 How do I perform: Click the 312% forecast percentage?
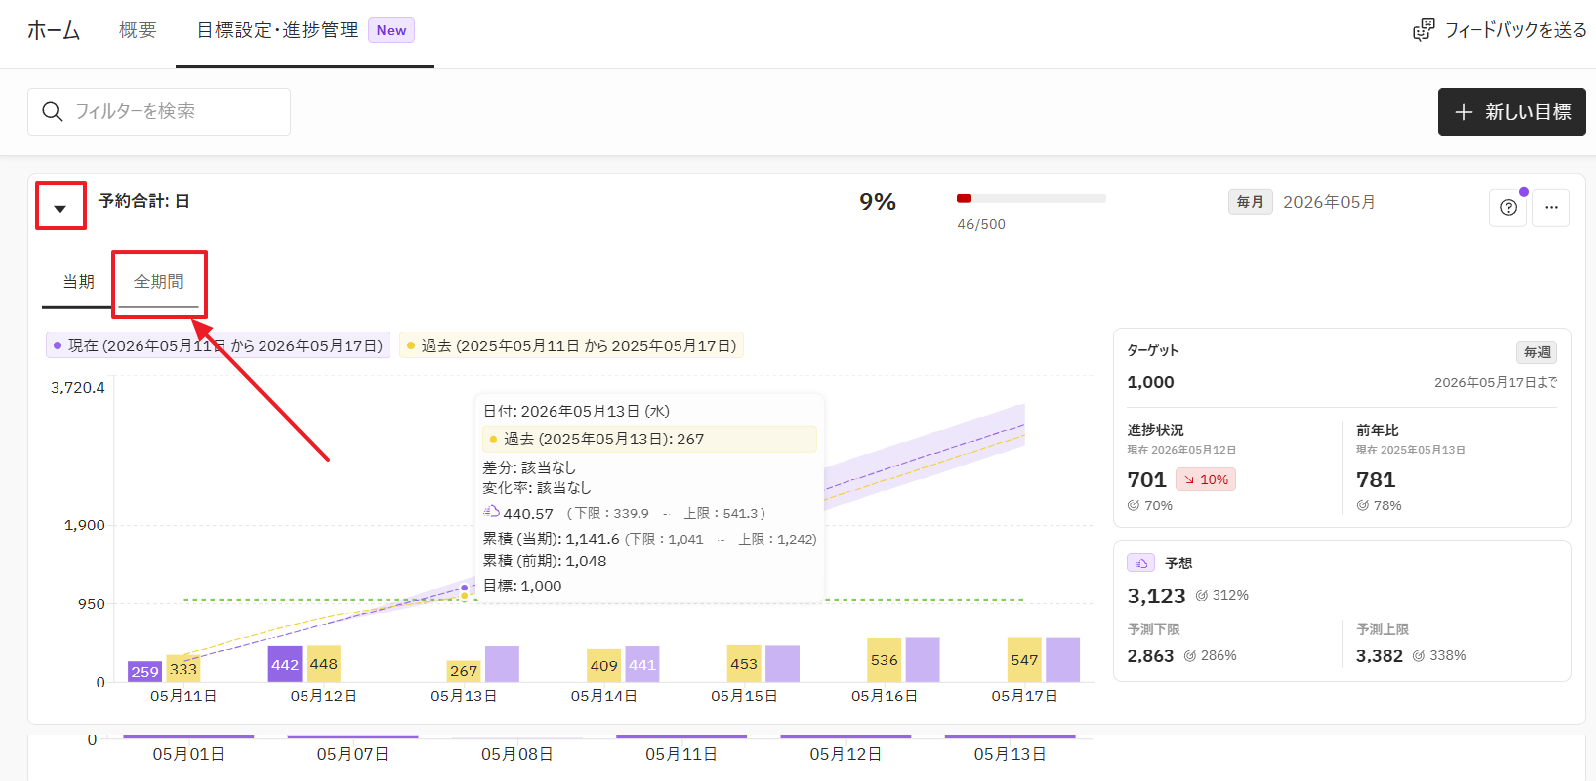point(1230,595)
